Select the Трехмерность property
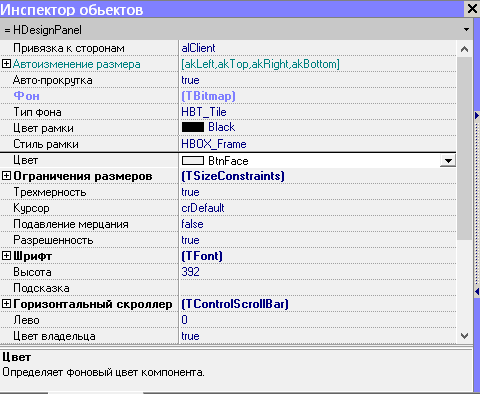This screenshot has width=480, height=394. (x=50, y=192)
